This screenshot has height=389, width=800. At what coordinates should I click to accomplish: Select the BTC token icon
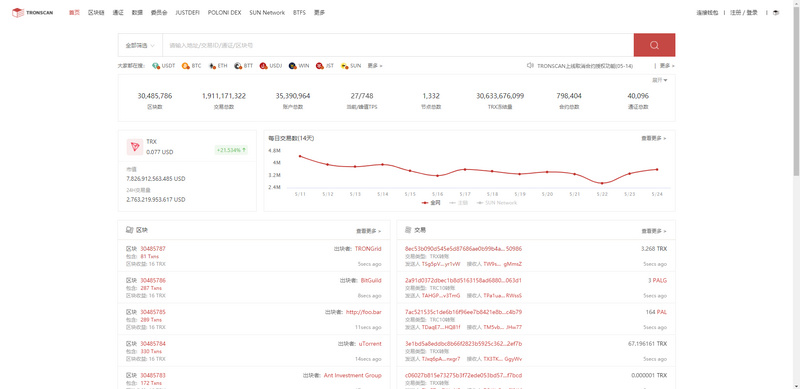(x=186, y=66)
